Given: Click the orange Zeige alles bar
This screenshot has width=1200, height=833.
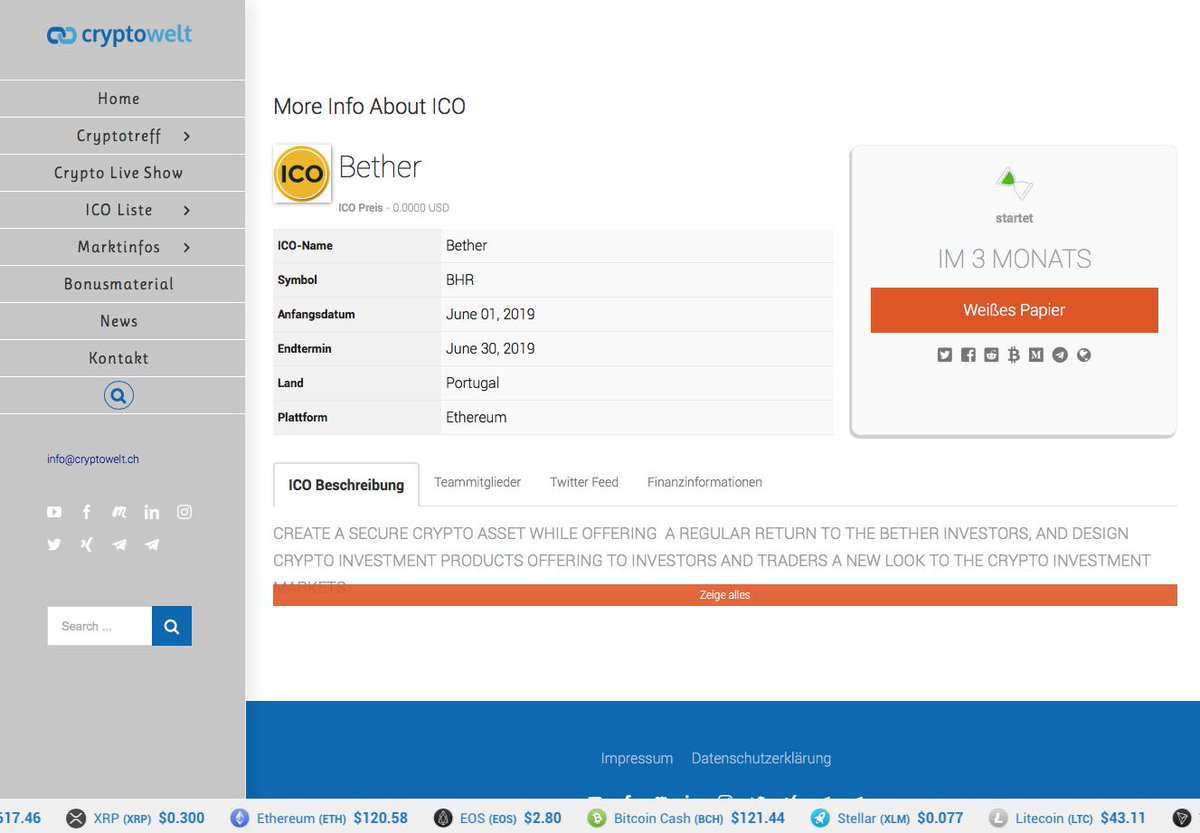Looking at the screenshot, I should click(x=725, y=594).
